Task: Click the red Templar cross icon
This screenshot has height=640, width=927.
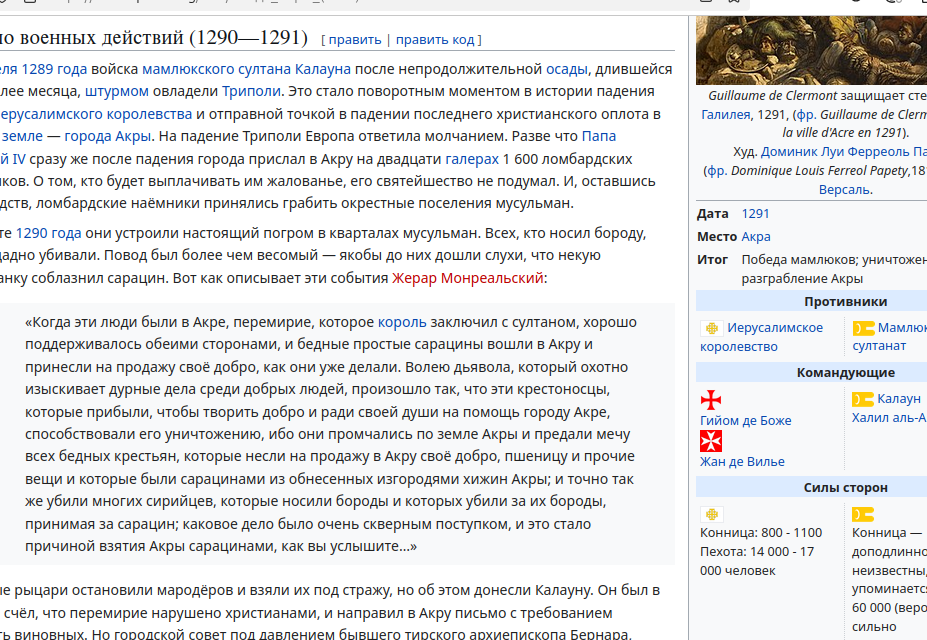Action: click(x=711, y=400)
